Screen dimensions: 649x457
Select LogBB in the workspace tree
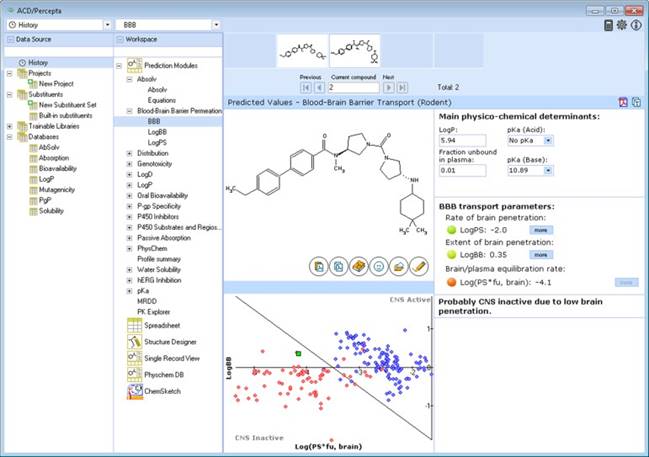click(x=157, y=131)
